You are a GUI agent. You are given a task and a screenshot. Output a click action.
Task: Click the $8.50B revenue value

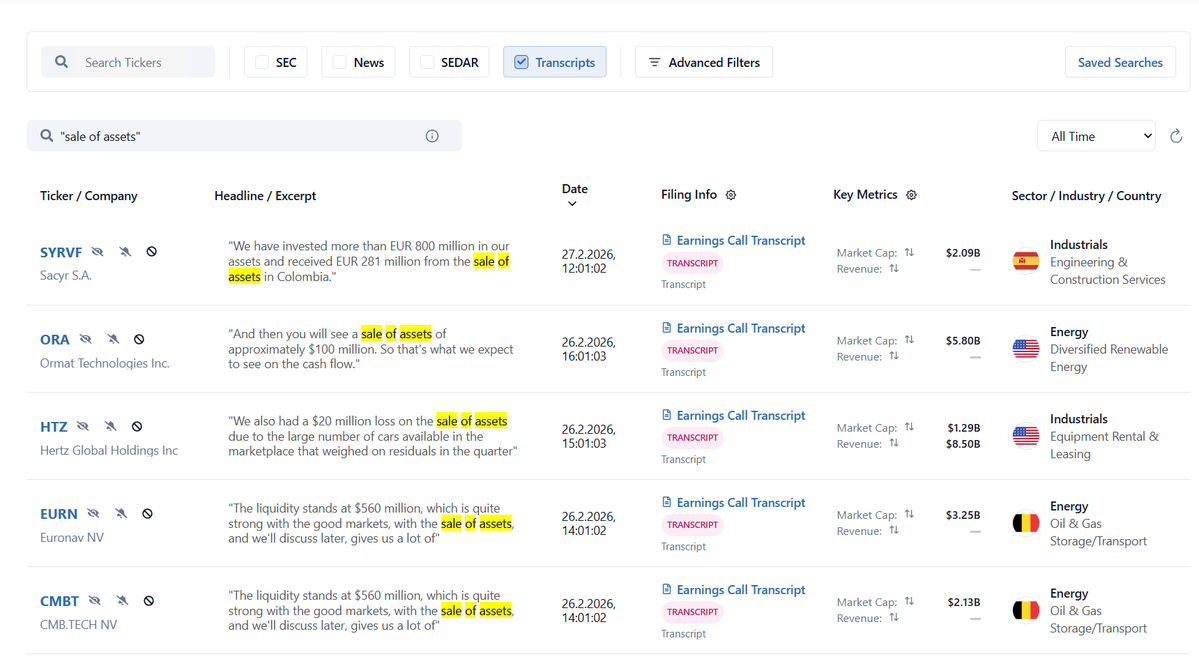[963, 443]
